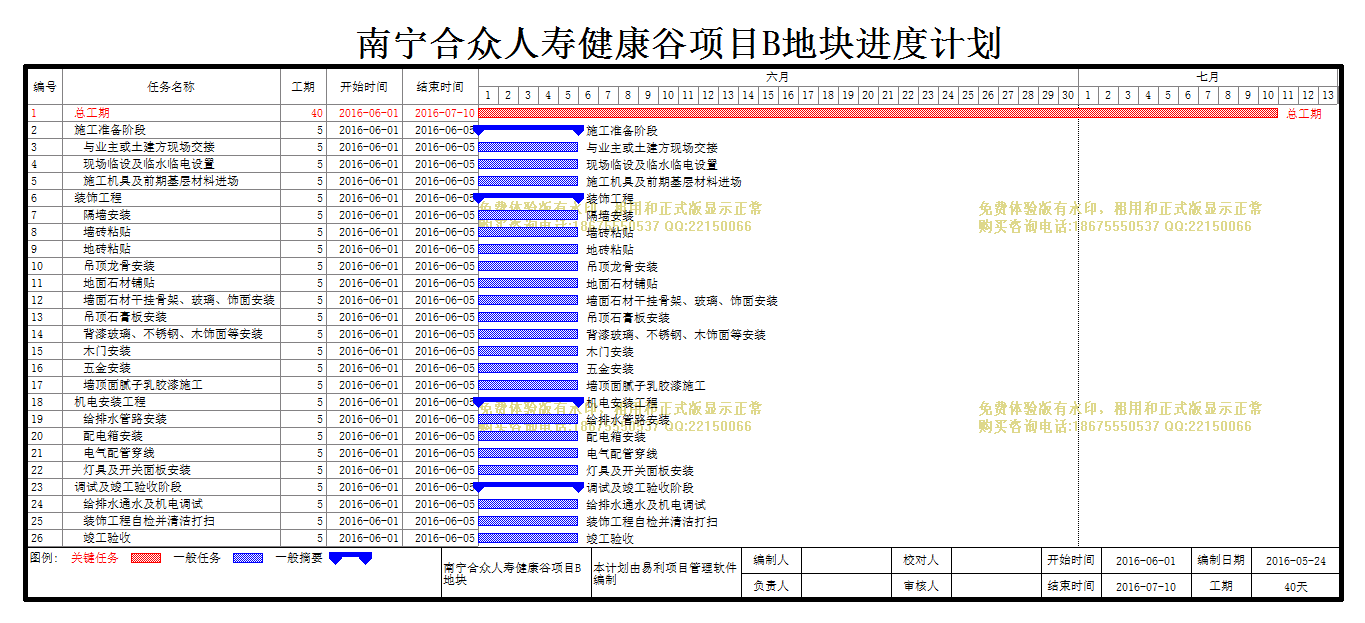Select the 电气配管穿线 task name in the table
1365x623 pixels.
coord(119,453)
